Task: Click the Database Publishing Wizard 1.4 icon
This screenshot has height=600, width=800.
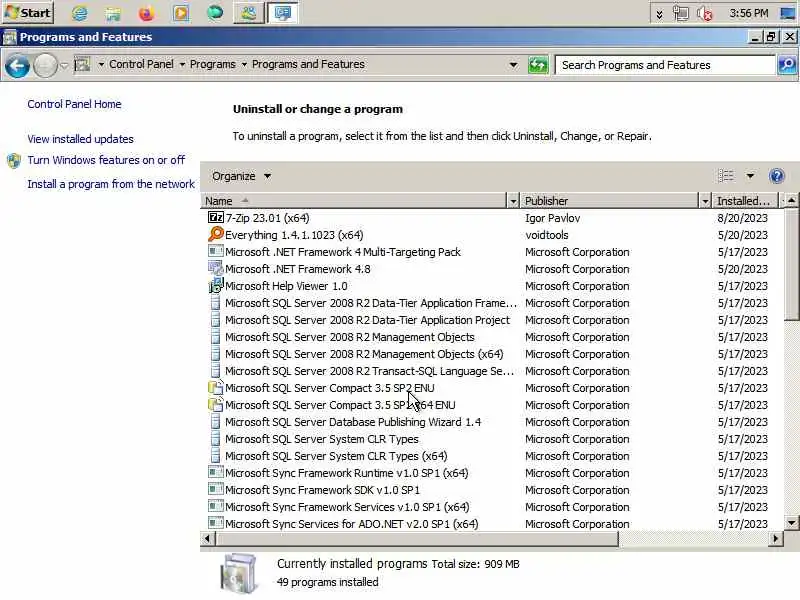Action: click(216, 421)
